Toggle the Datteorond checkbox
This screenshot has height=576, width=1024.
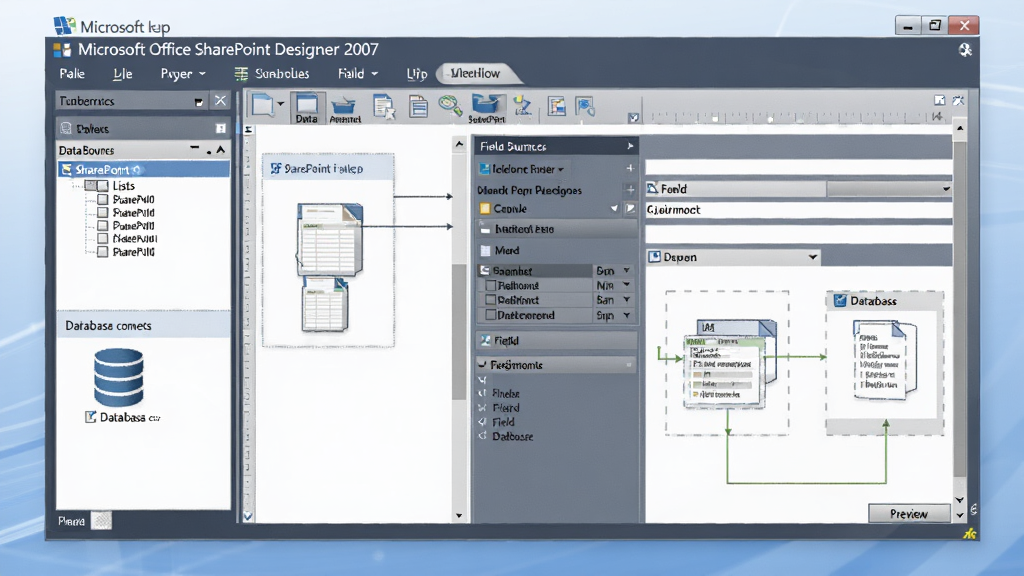(x=490, y=315)
